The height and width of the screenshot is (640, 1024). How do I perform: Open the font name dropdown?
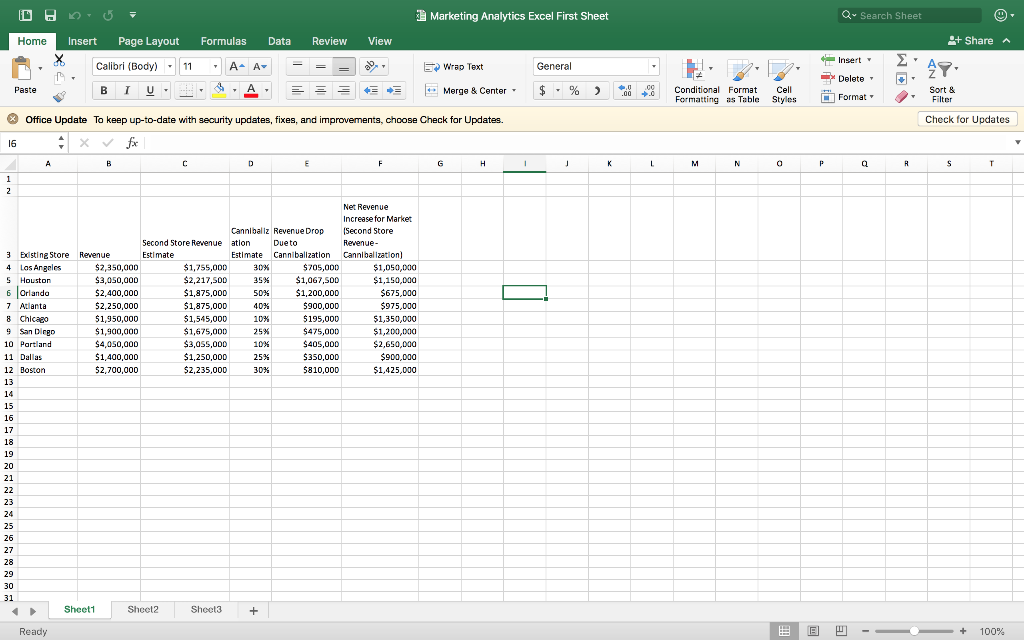170,66
